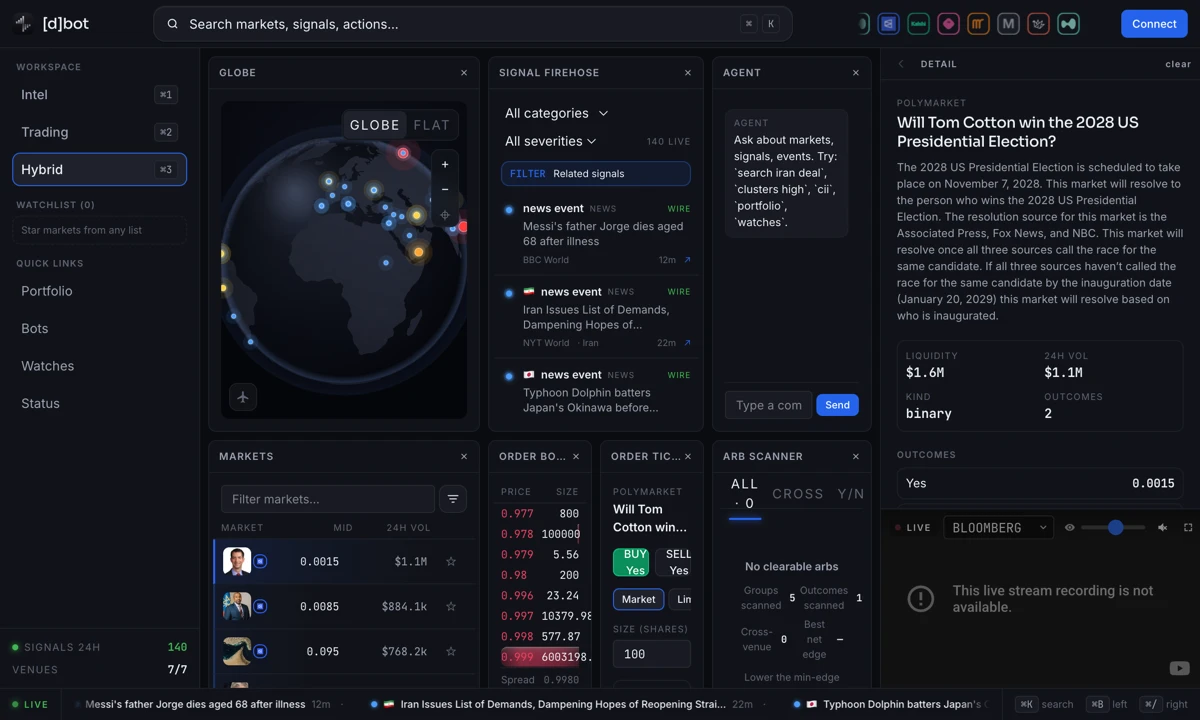1200x720 pixels.
Task: Star the $1.1M volume market
Action: pos(451,562)
